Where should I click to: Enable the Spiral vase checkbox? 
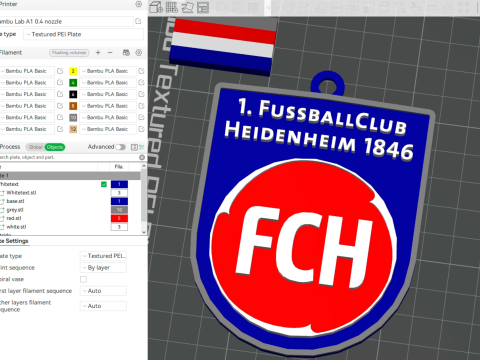coord(84,279)
